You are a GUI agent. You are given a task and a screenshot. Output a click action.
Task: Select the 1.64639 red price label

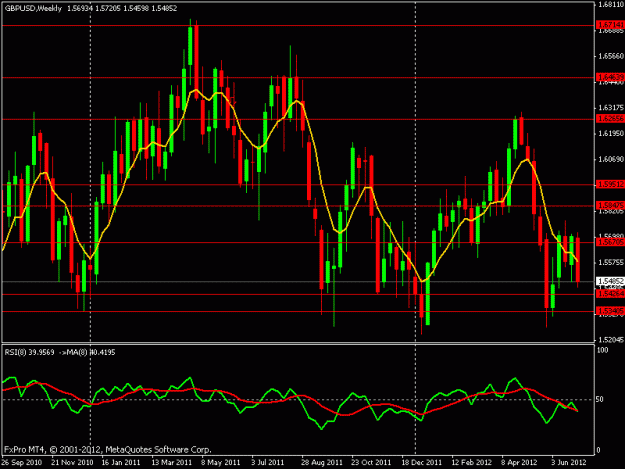click(x=611, y=77)
